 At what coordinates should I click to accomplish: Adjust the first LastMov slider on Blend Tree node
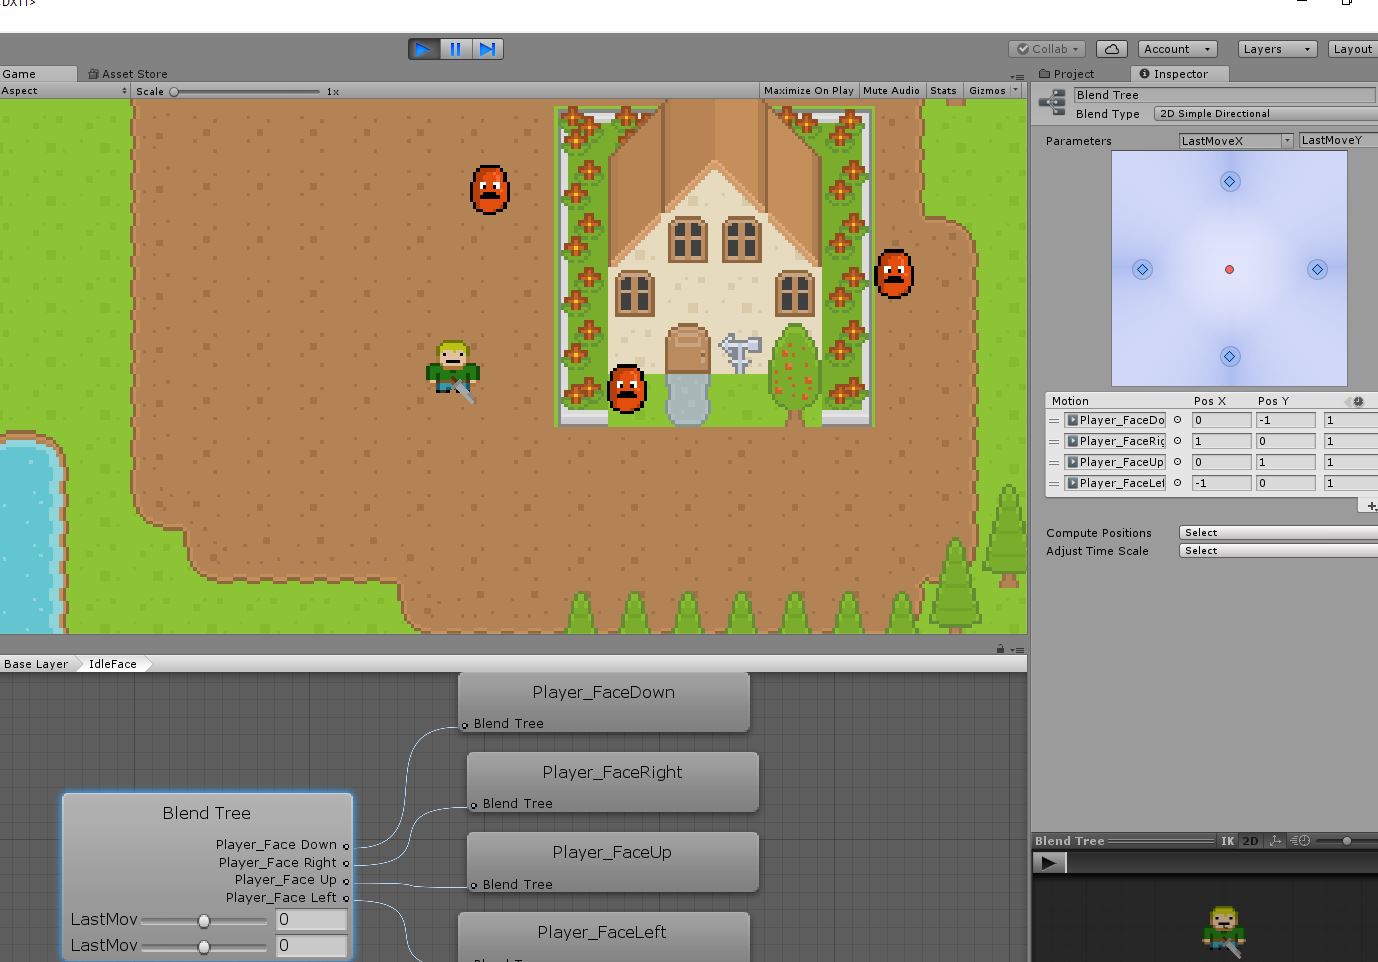204,920
